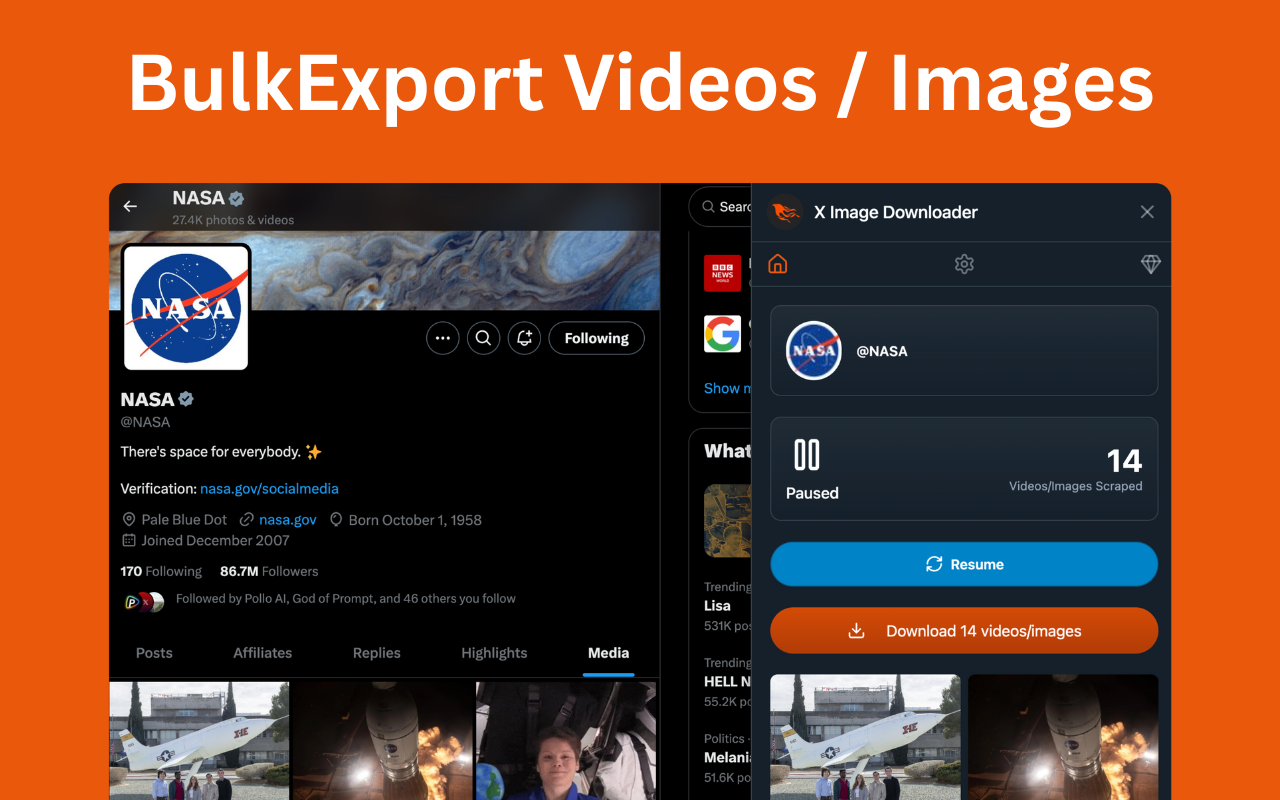Open the downloader settings gear
Viewport: 1280px width, 800px height.
(963, 264)
